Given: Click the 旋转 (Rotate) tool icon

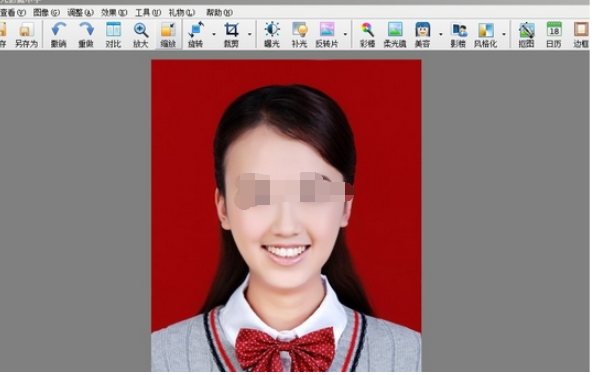Looking at the screenshot, I should point(196,35).
